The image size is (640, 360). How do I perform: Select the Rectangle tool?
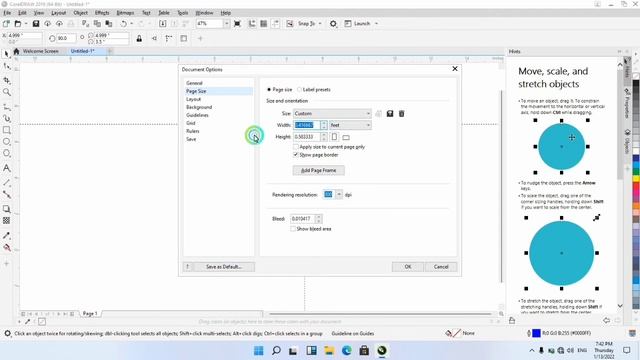point(7,130)
